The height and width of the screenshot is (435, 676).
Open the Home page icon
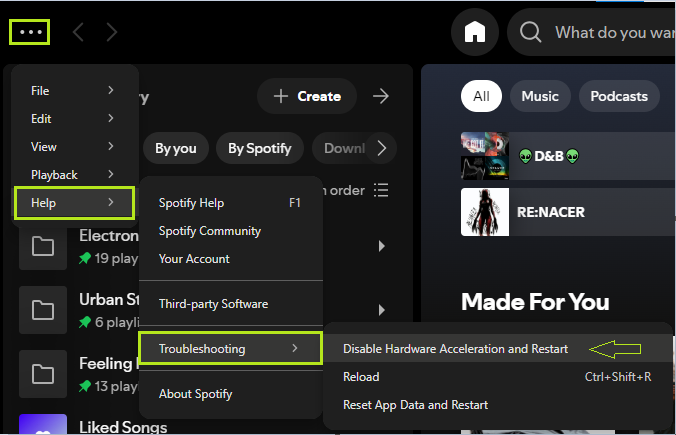coord(475,32)
